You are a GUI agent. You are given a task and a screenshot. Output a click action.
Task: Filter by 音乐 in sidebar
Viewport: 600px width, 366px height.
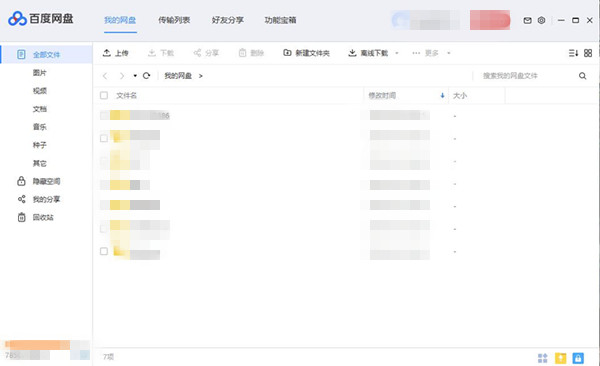pyautogui.click(x=39, y=127)
